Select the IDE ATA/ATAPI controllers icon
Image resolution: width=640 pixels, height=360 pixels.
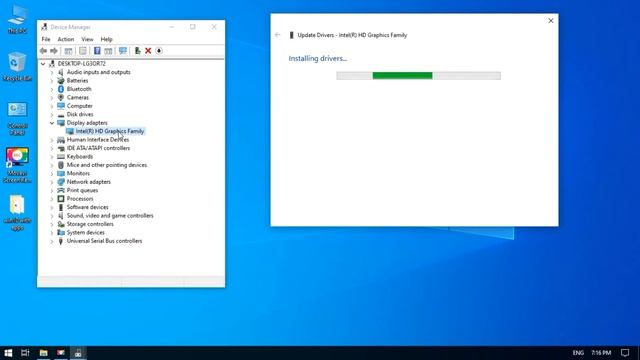tap(61, 148)
